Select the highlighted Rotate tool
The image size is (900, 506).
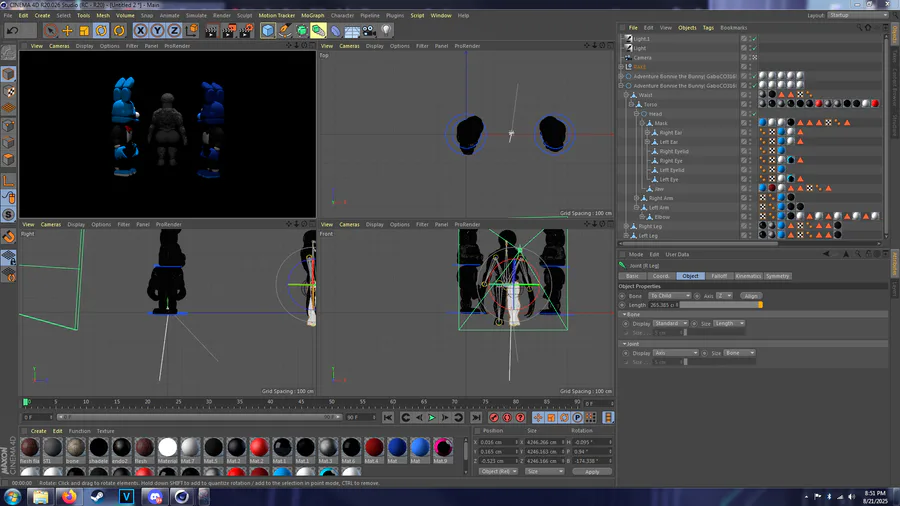click(x=101, y=30)
